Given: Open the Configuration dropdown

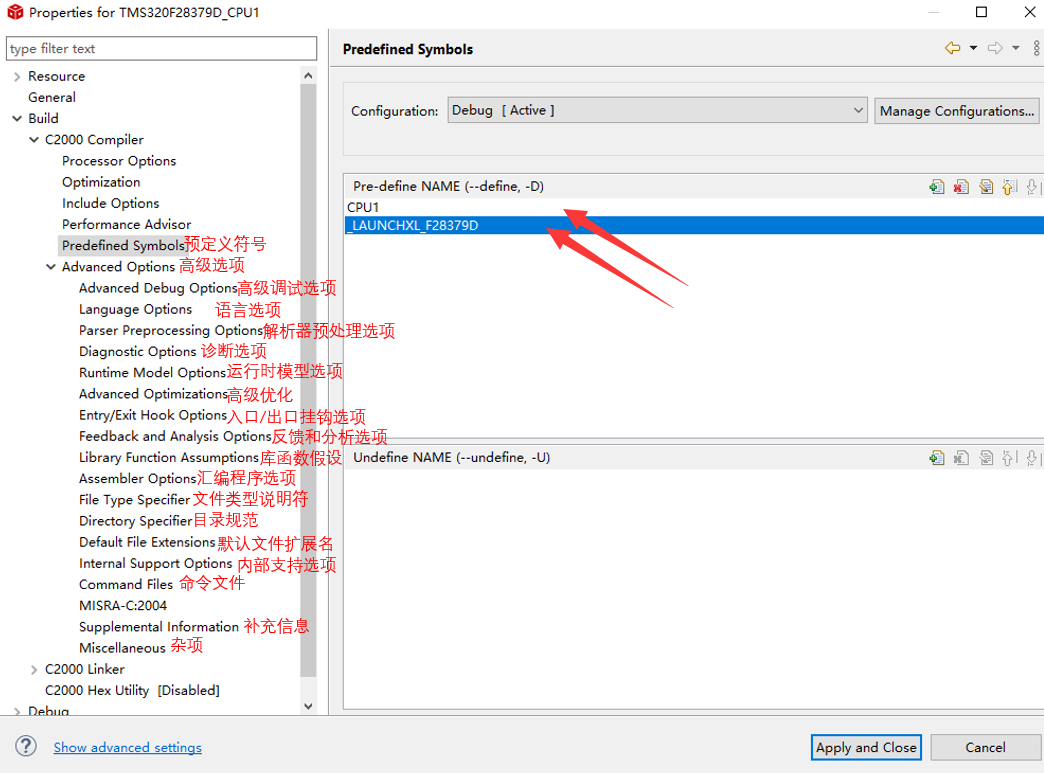Looking at the screenshot, I should point(657,111).
